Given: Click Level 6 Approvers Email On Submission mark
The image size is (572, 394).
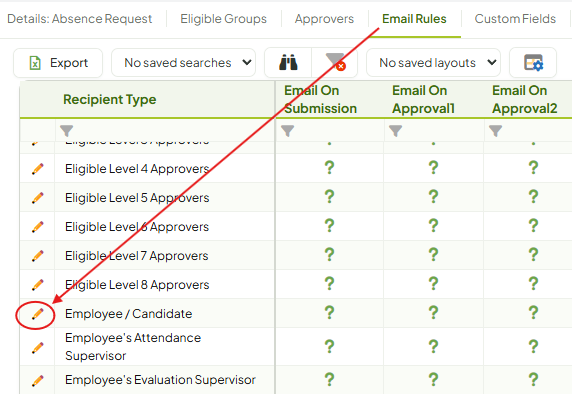Looking at the screenshot, I should click(x=329, y=226).
